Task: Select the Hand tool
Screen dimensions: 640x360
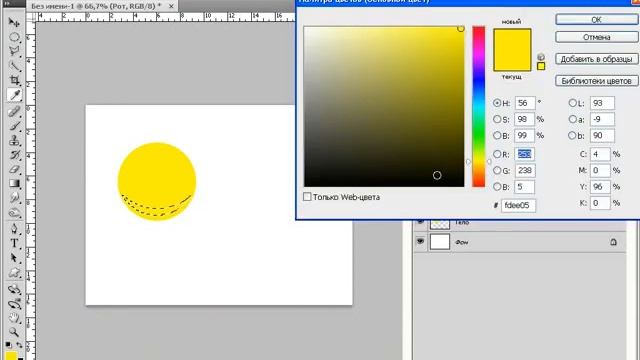Action: tap(14, 318)
